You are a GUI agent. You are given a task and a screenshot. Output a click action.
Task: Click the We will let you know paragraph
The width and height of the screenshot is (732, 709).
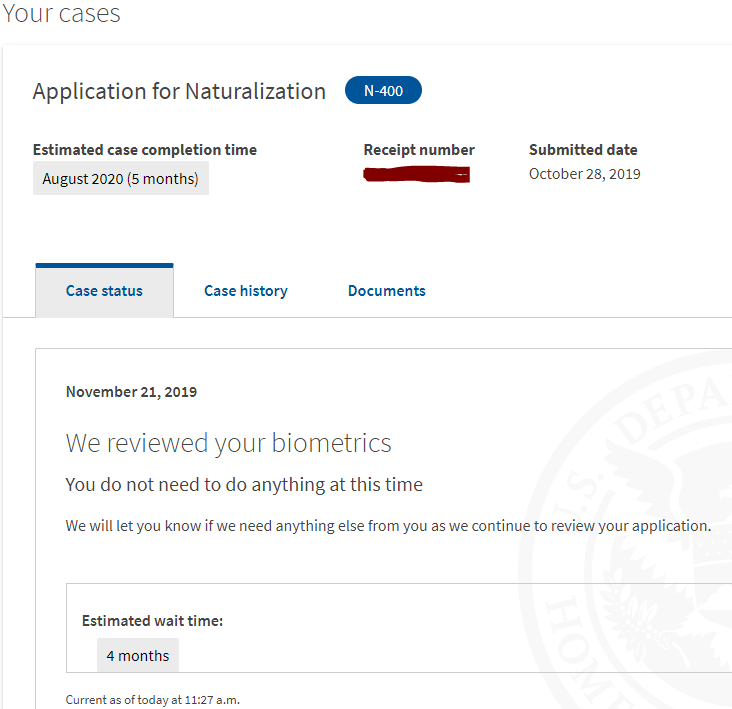click(x=388, y=526)
